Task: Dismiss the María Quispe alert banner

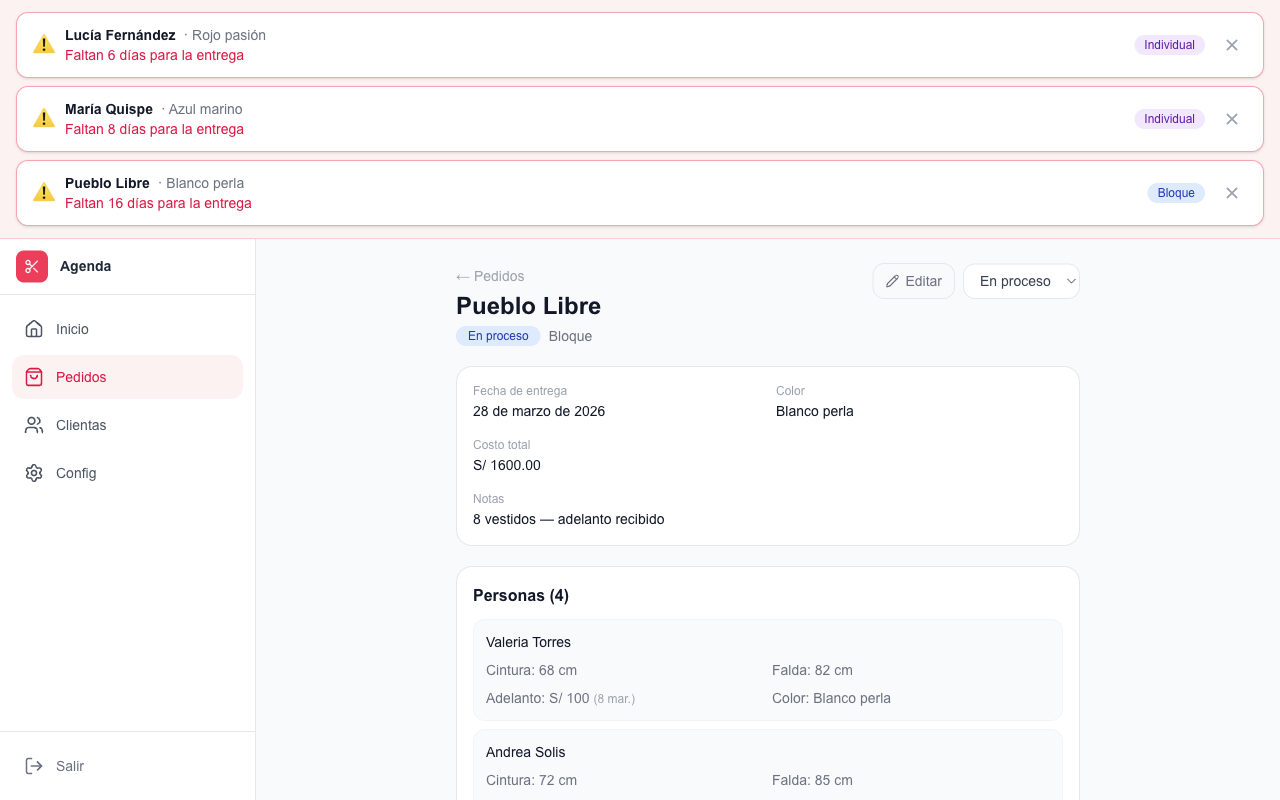Action: [x=1232, y=119]
